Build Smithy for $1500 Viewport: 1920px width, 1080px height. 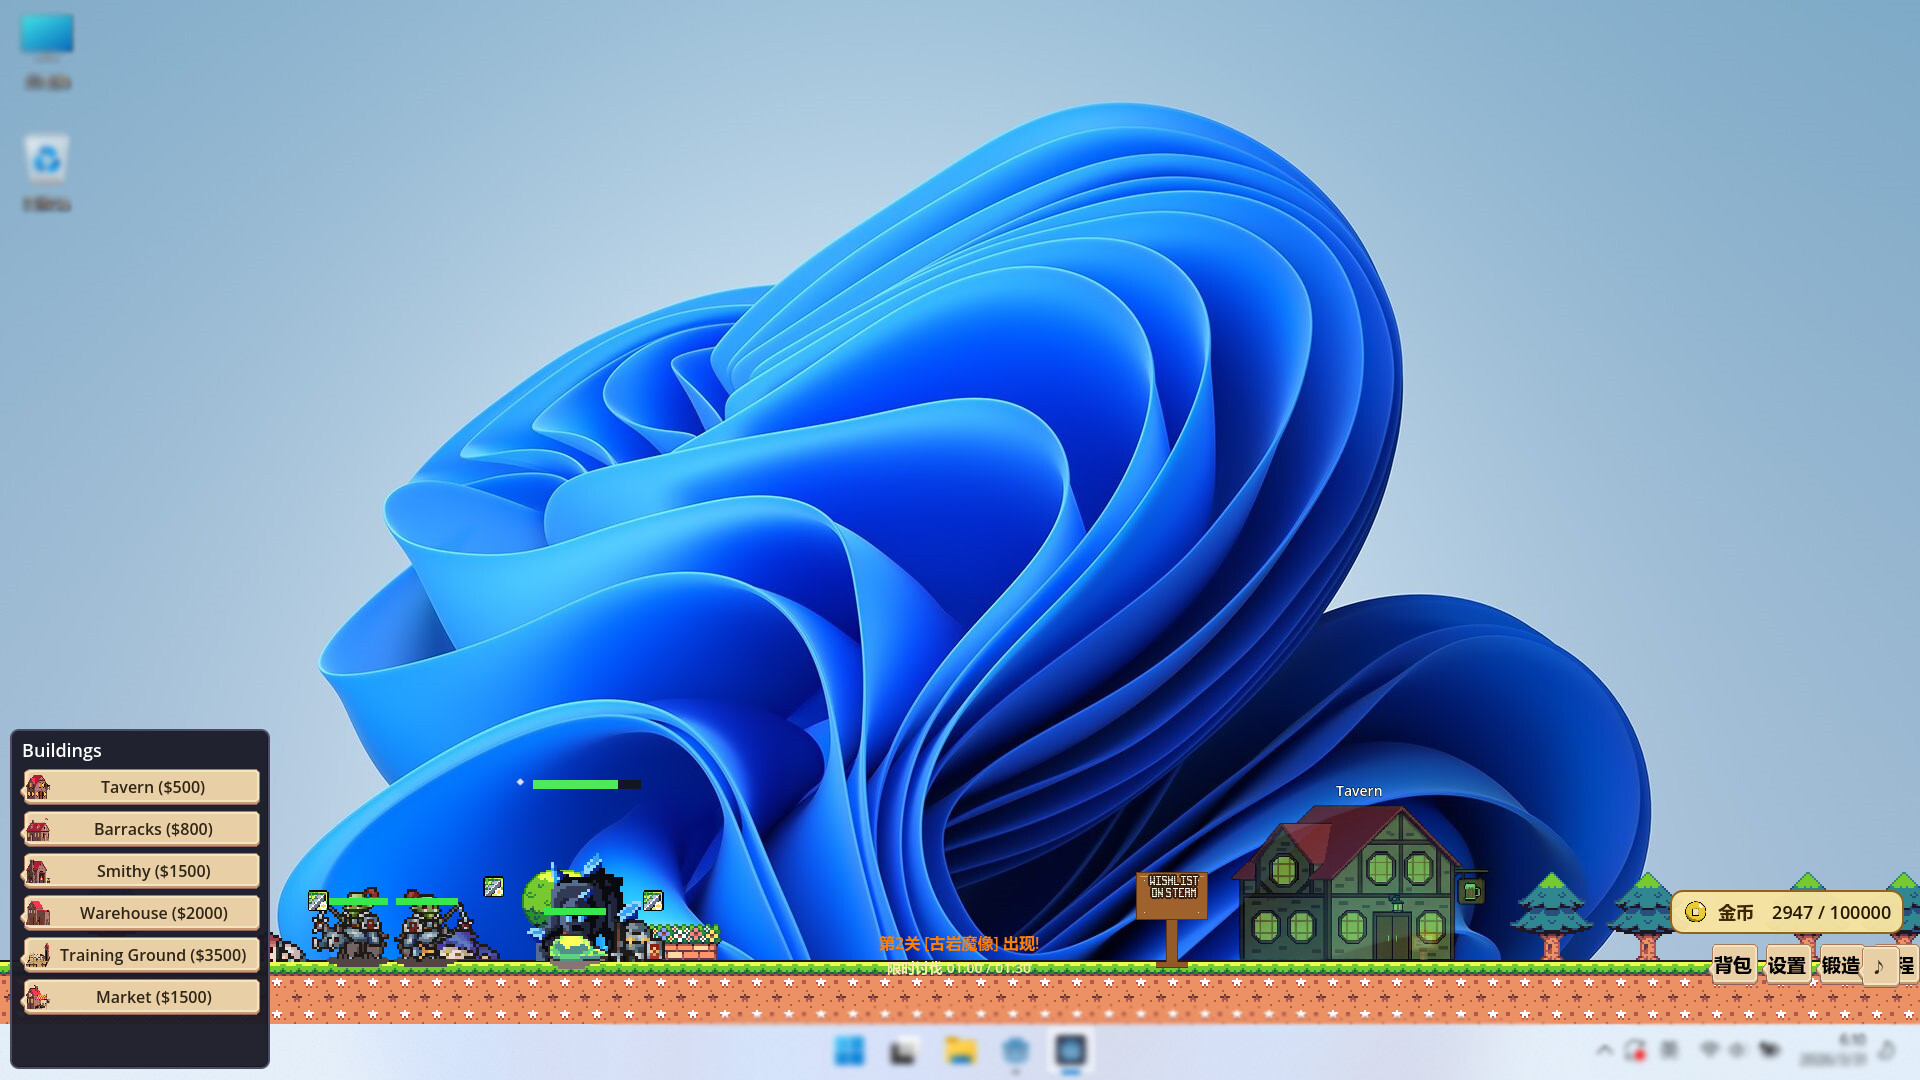coord(153,871)
